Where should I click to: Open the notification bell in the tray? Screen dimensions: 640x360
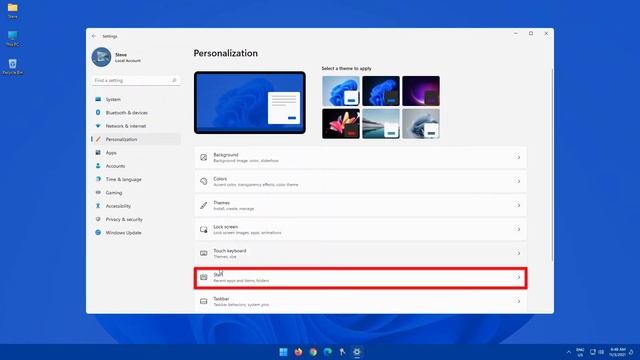click(631, 352)
